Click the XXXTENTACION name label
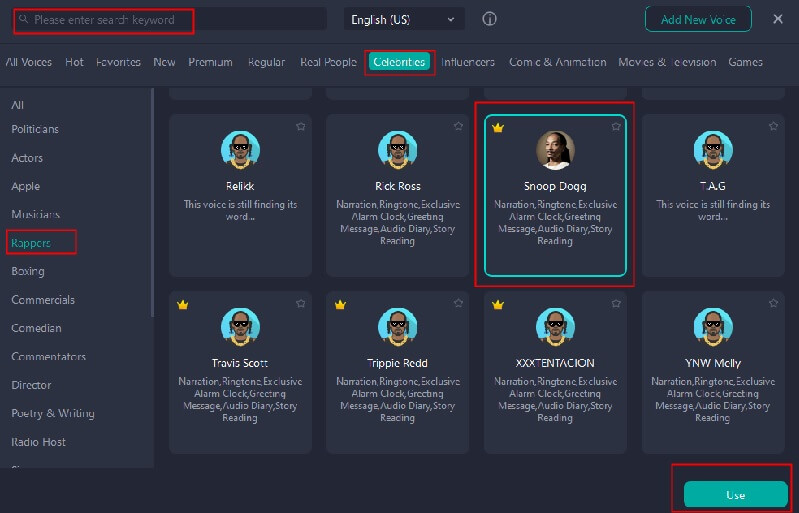 [x=555, y=363]
